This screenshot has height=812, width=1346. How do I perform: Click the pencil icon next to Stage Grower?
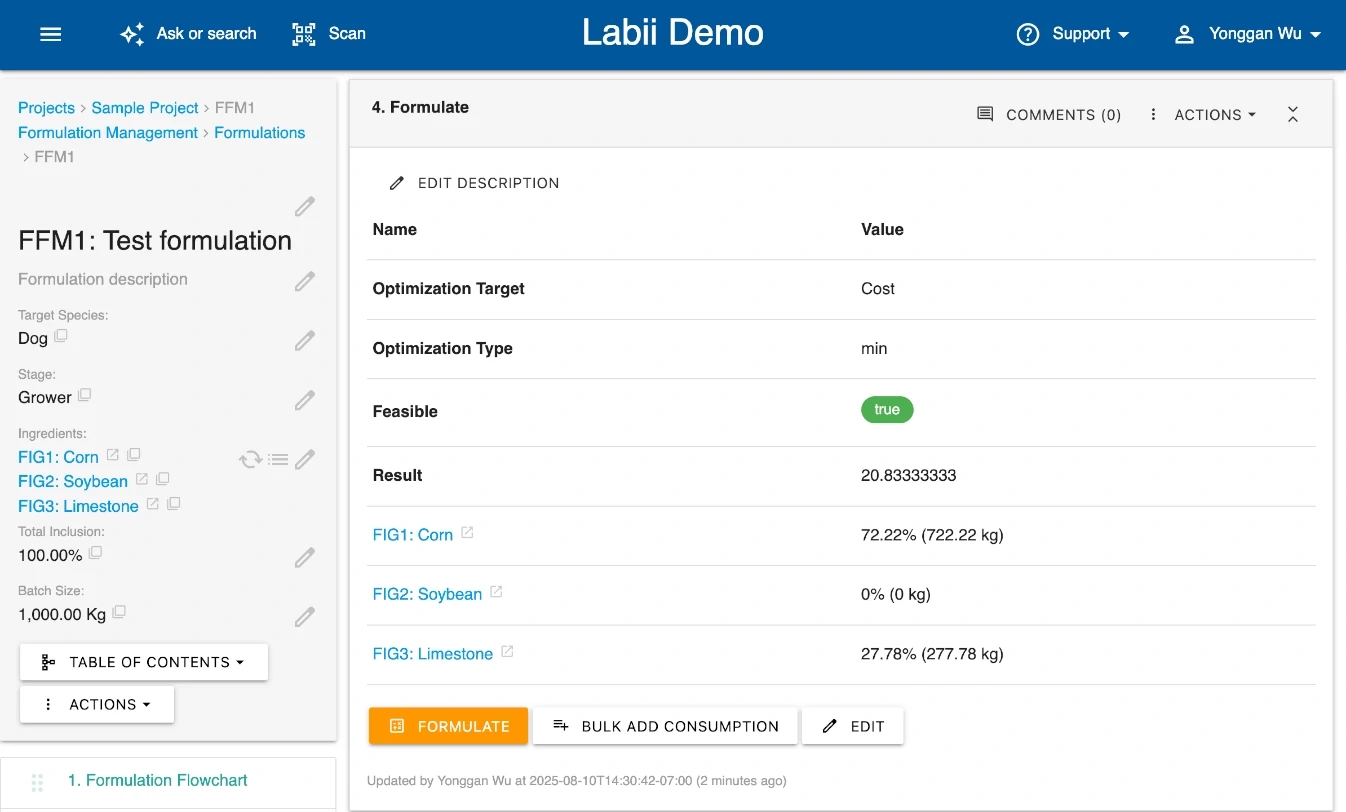305,399
